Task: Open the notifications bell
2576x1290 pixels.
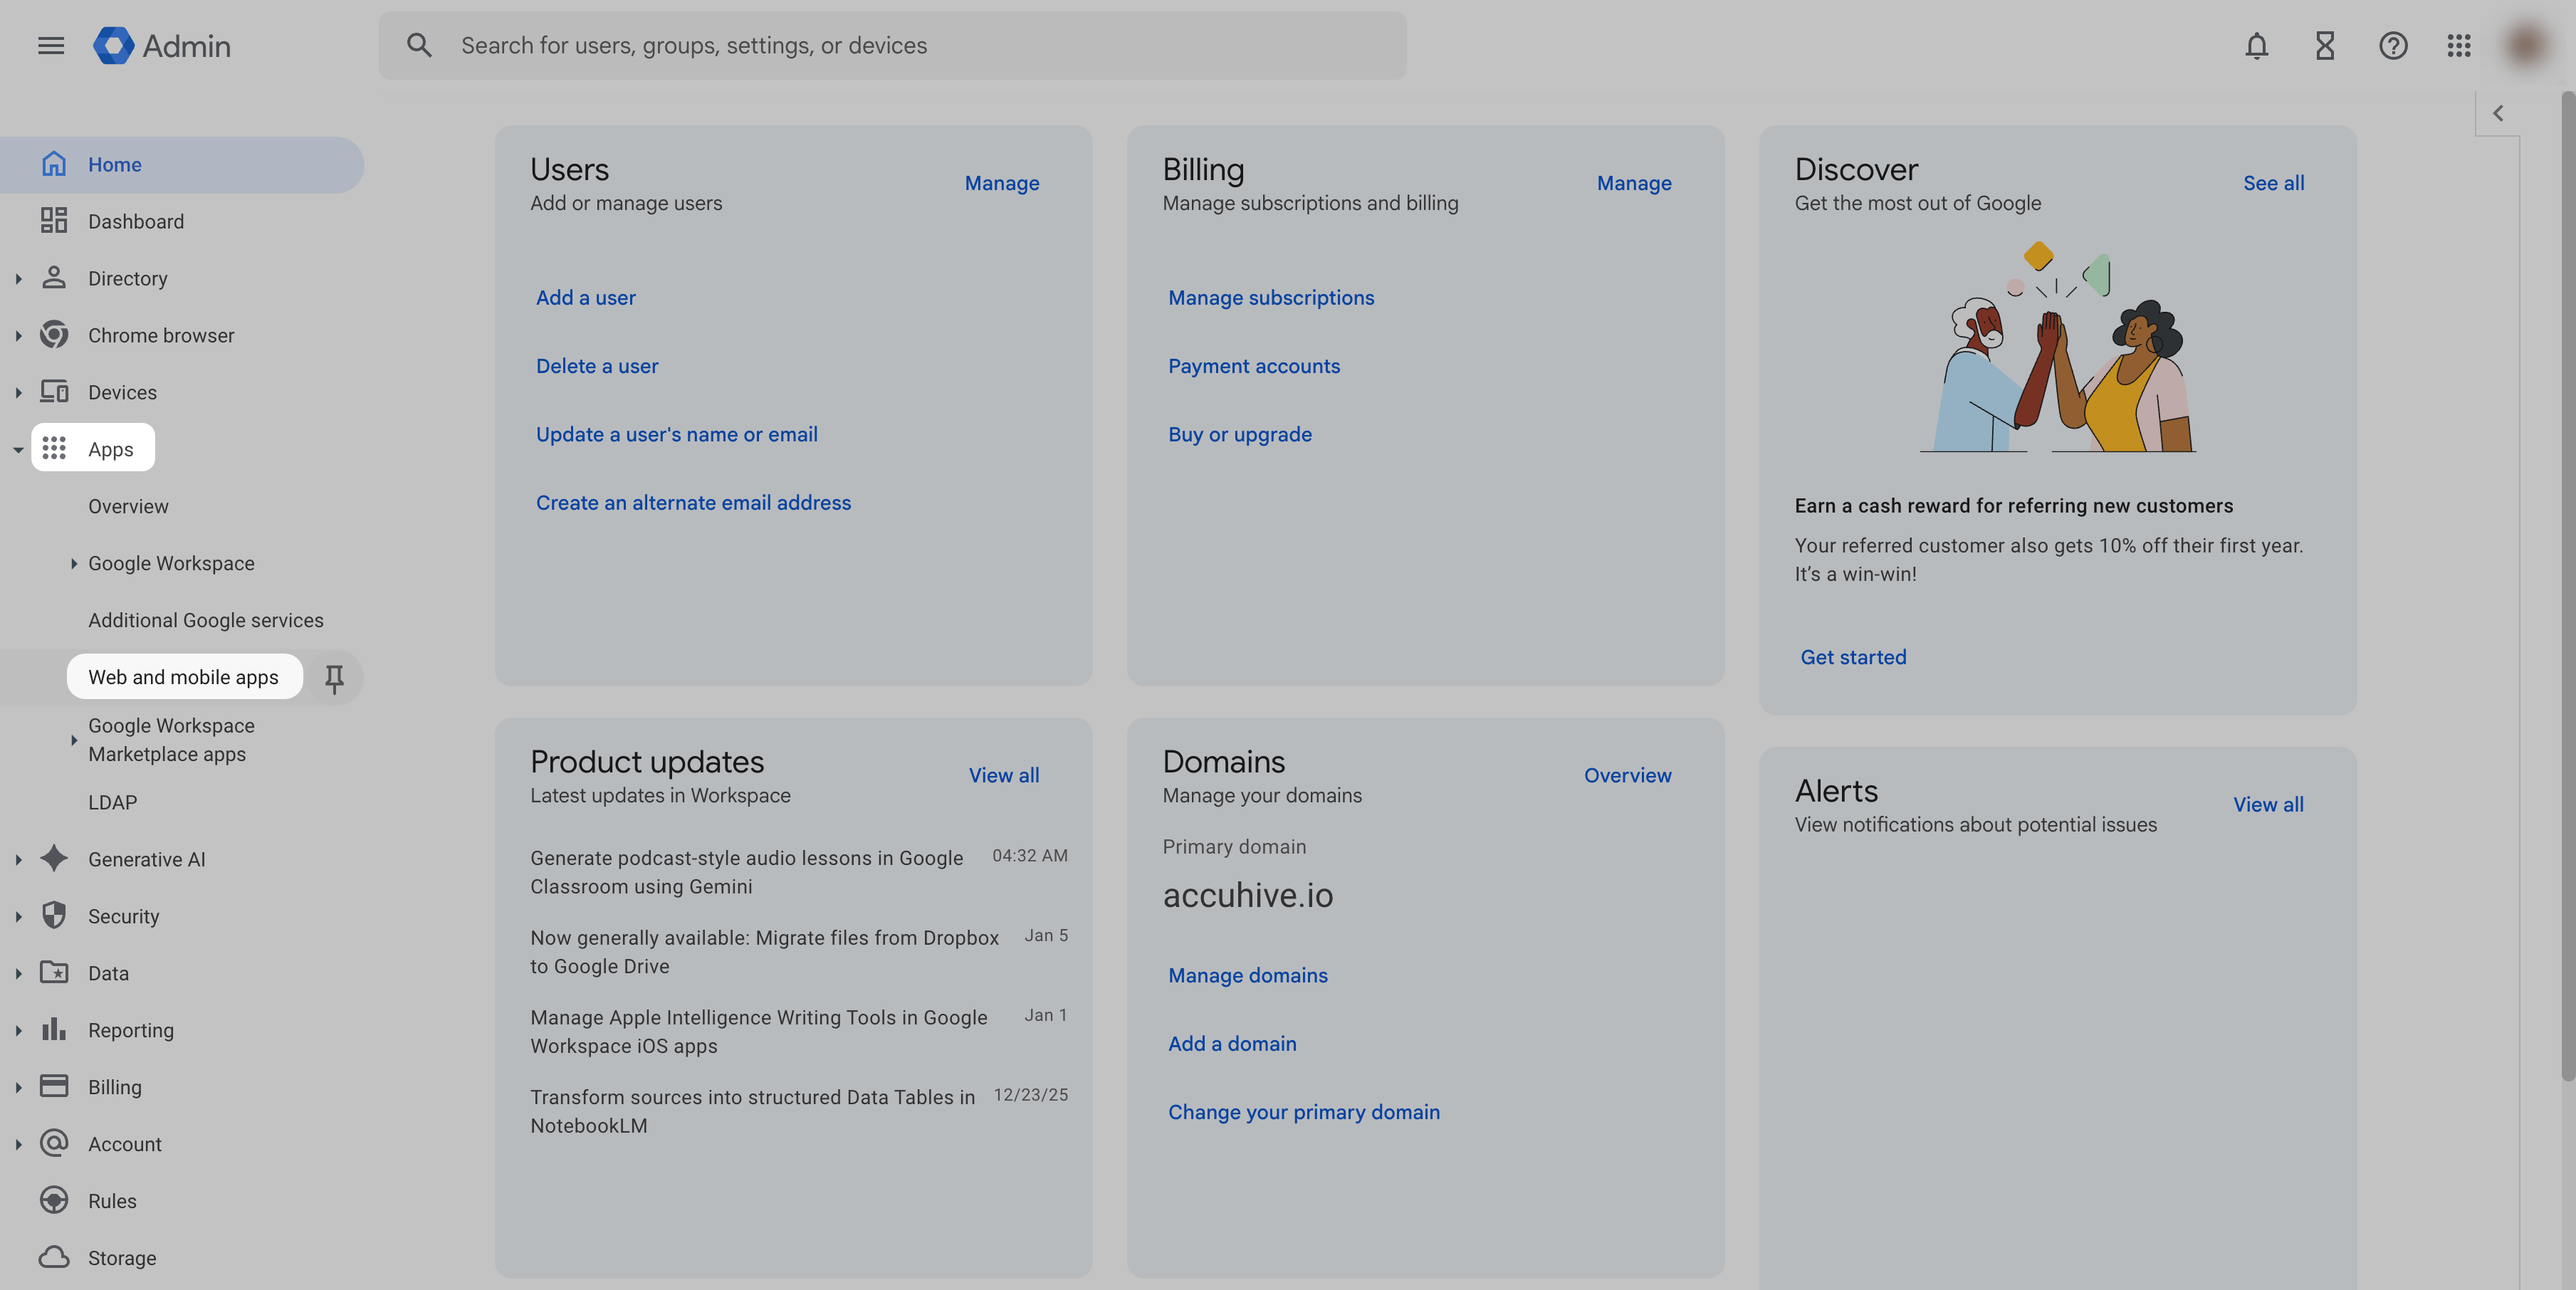Action: pos(2256,46)
